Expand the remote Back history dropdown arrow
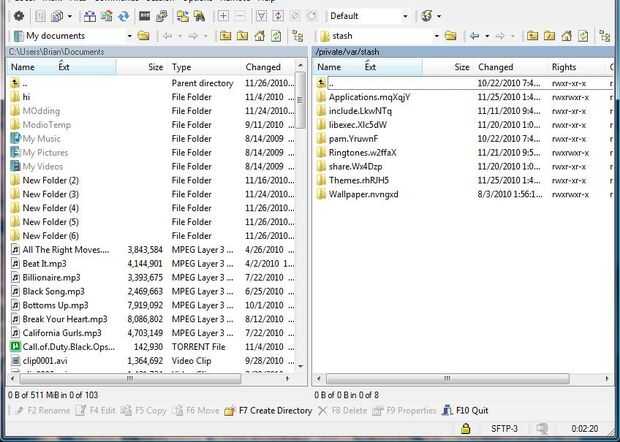This screenshot has height=442, width=620. [x=487, y=36]
